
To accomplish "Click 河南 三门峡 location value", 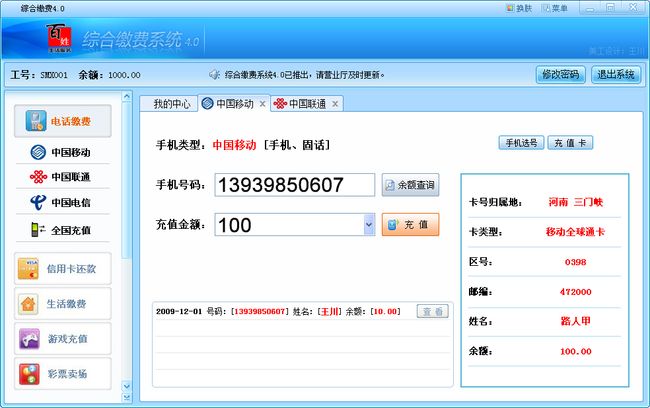I will click(575, 202).
